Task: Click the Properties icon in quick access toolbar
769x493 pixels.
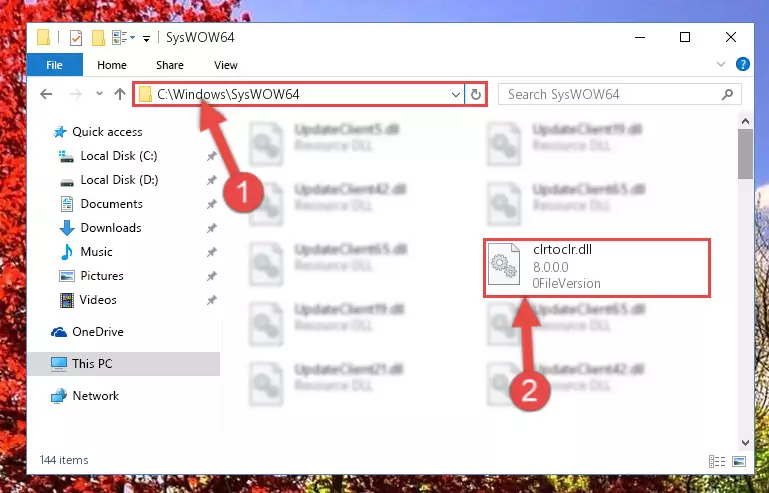Action: coord(76,38)
